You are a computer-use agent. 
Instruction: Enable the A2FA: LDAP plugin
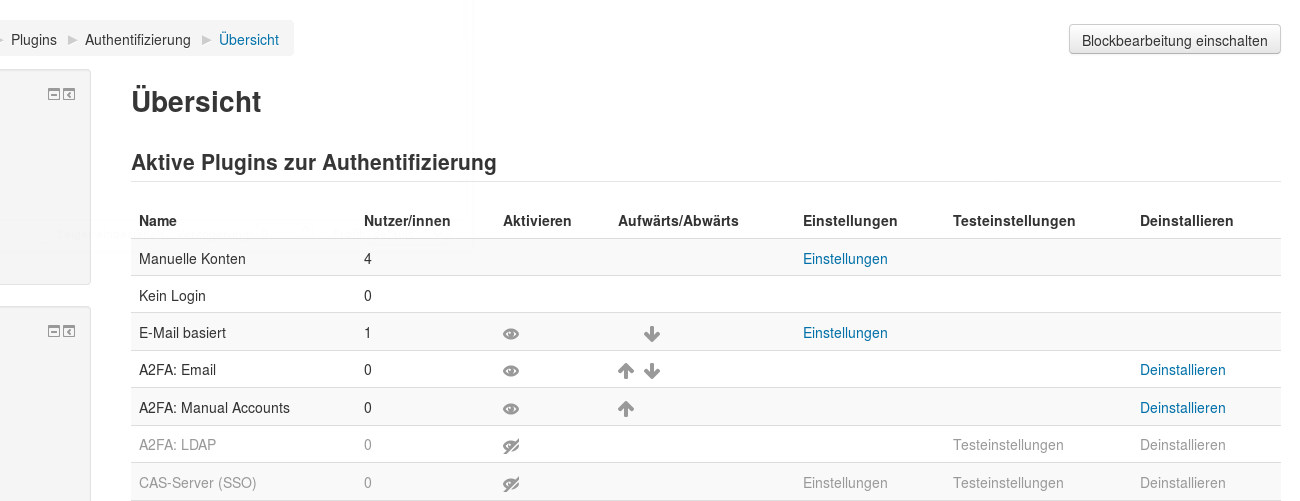pyautogui.click(x=511, y=446)
